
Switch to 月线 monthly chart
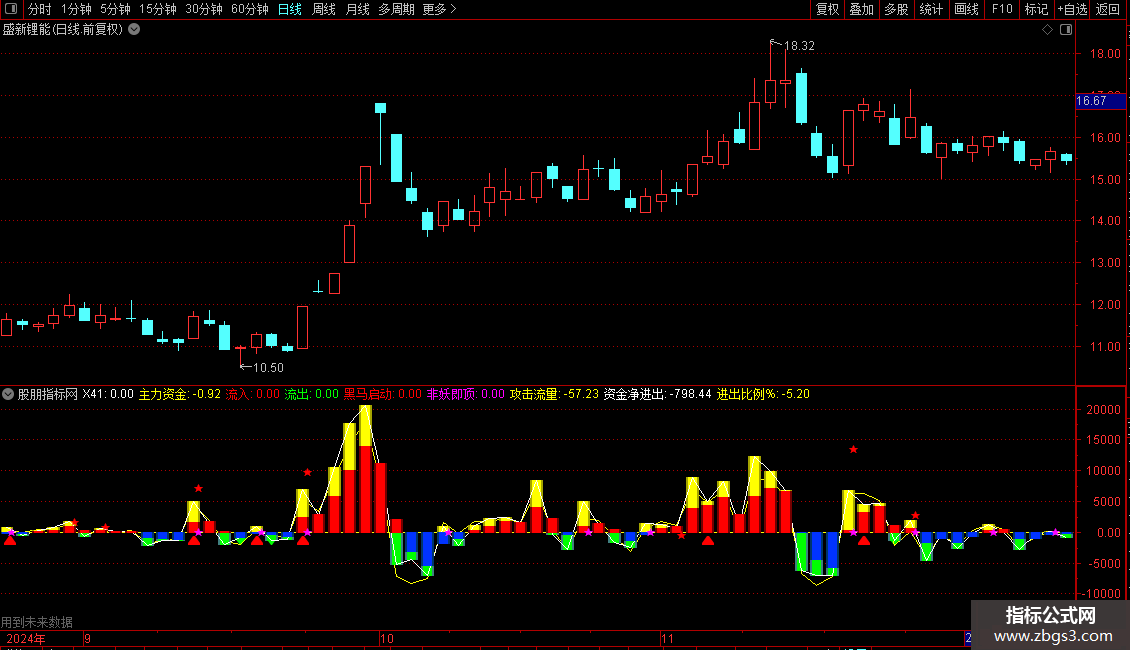(357, 9)
